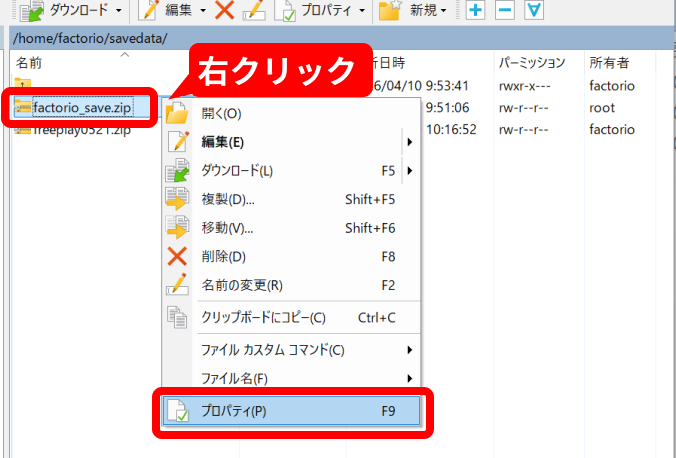This screenshot has height=458, width=676.
Task: Open the New folder toolbar button
Action: (x=390, y=12)
